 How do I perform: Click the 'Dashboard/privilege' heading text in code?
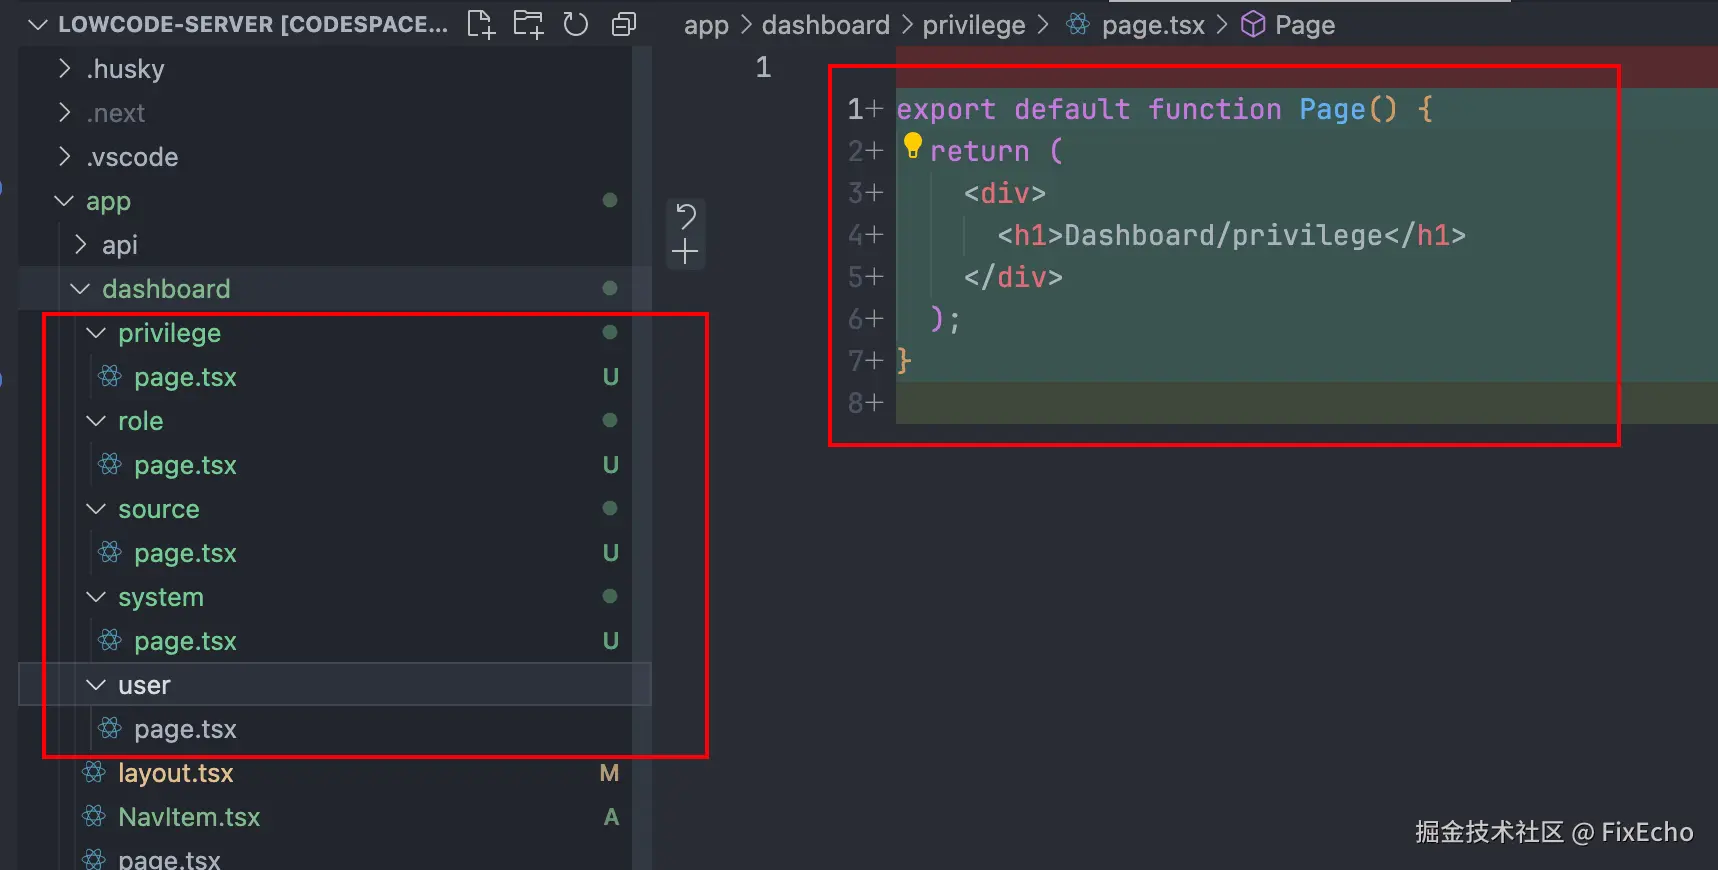click(x=1224, y=235)
